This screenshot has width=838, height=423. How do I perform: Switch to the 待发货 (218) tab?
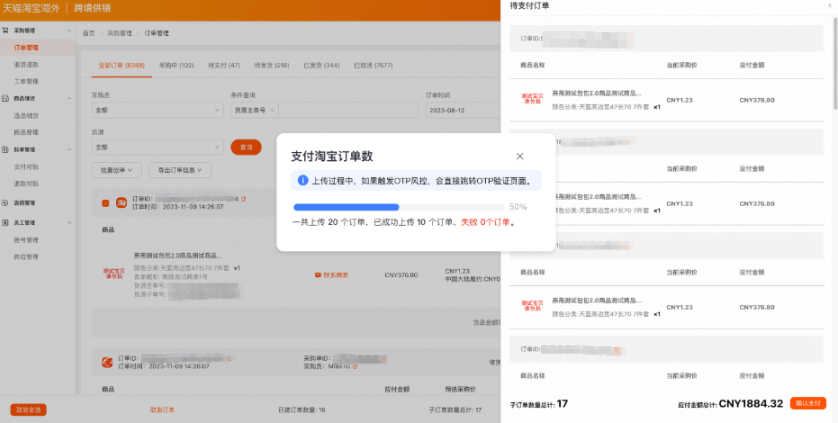(271, 65)
